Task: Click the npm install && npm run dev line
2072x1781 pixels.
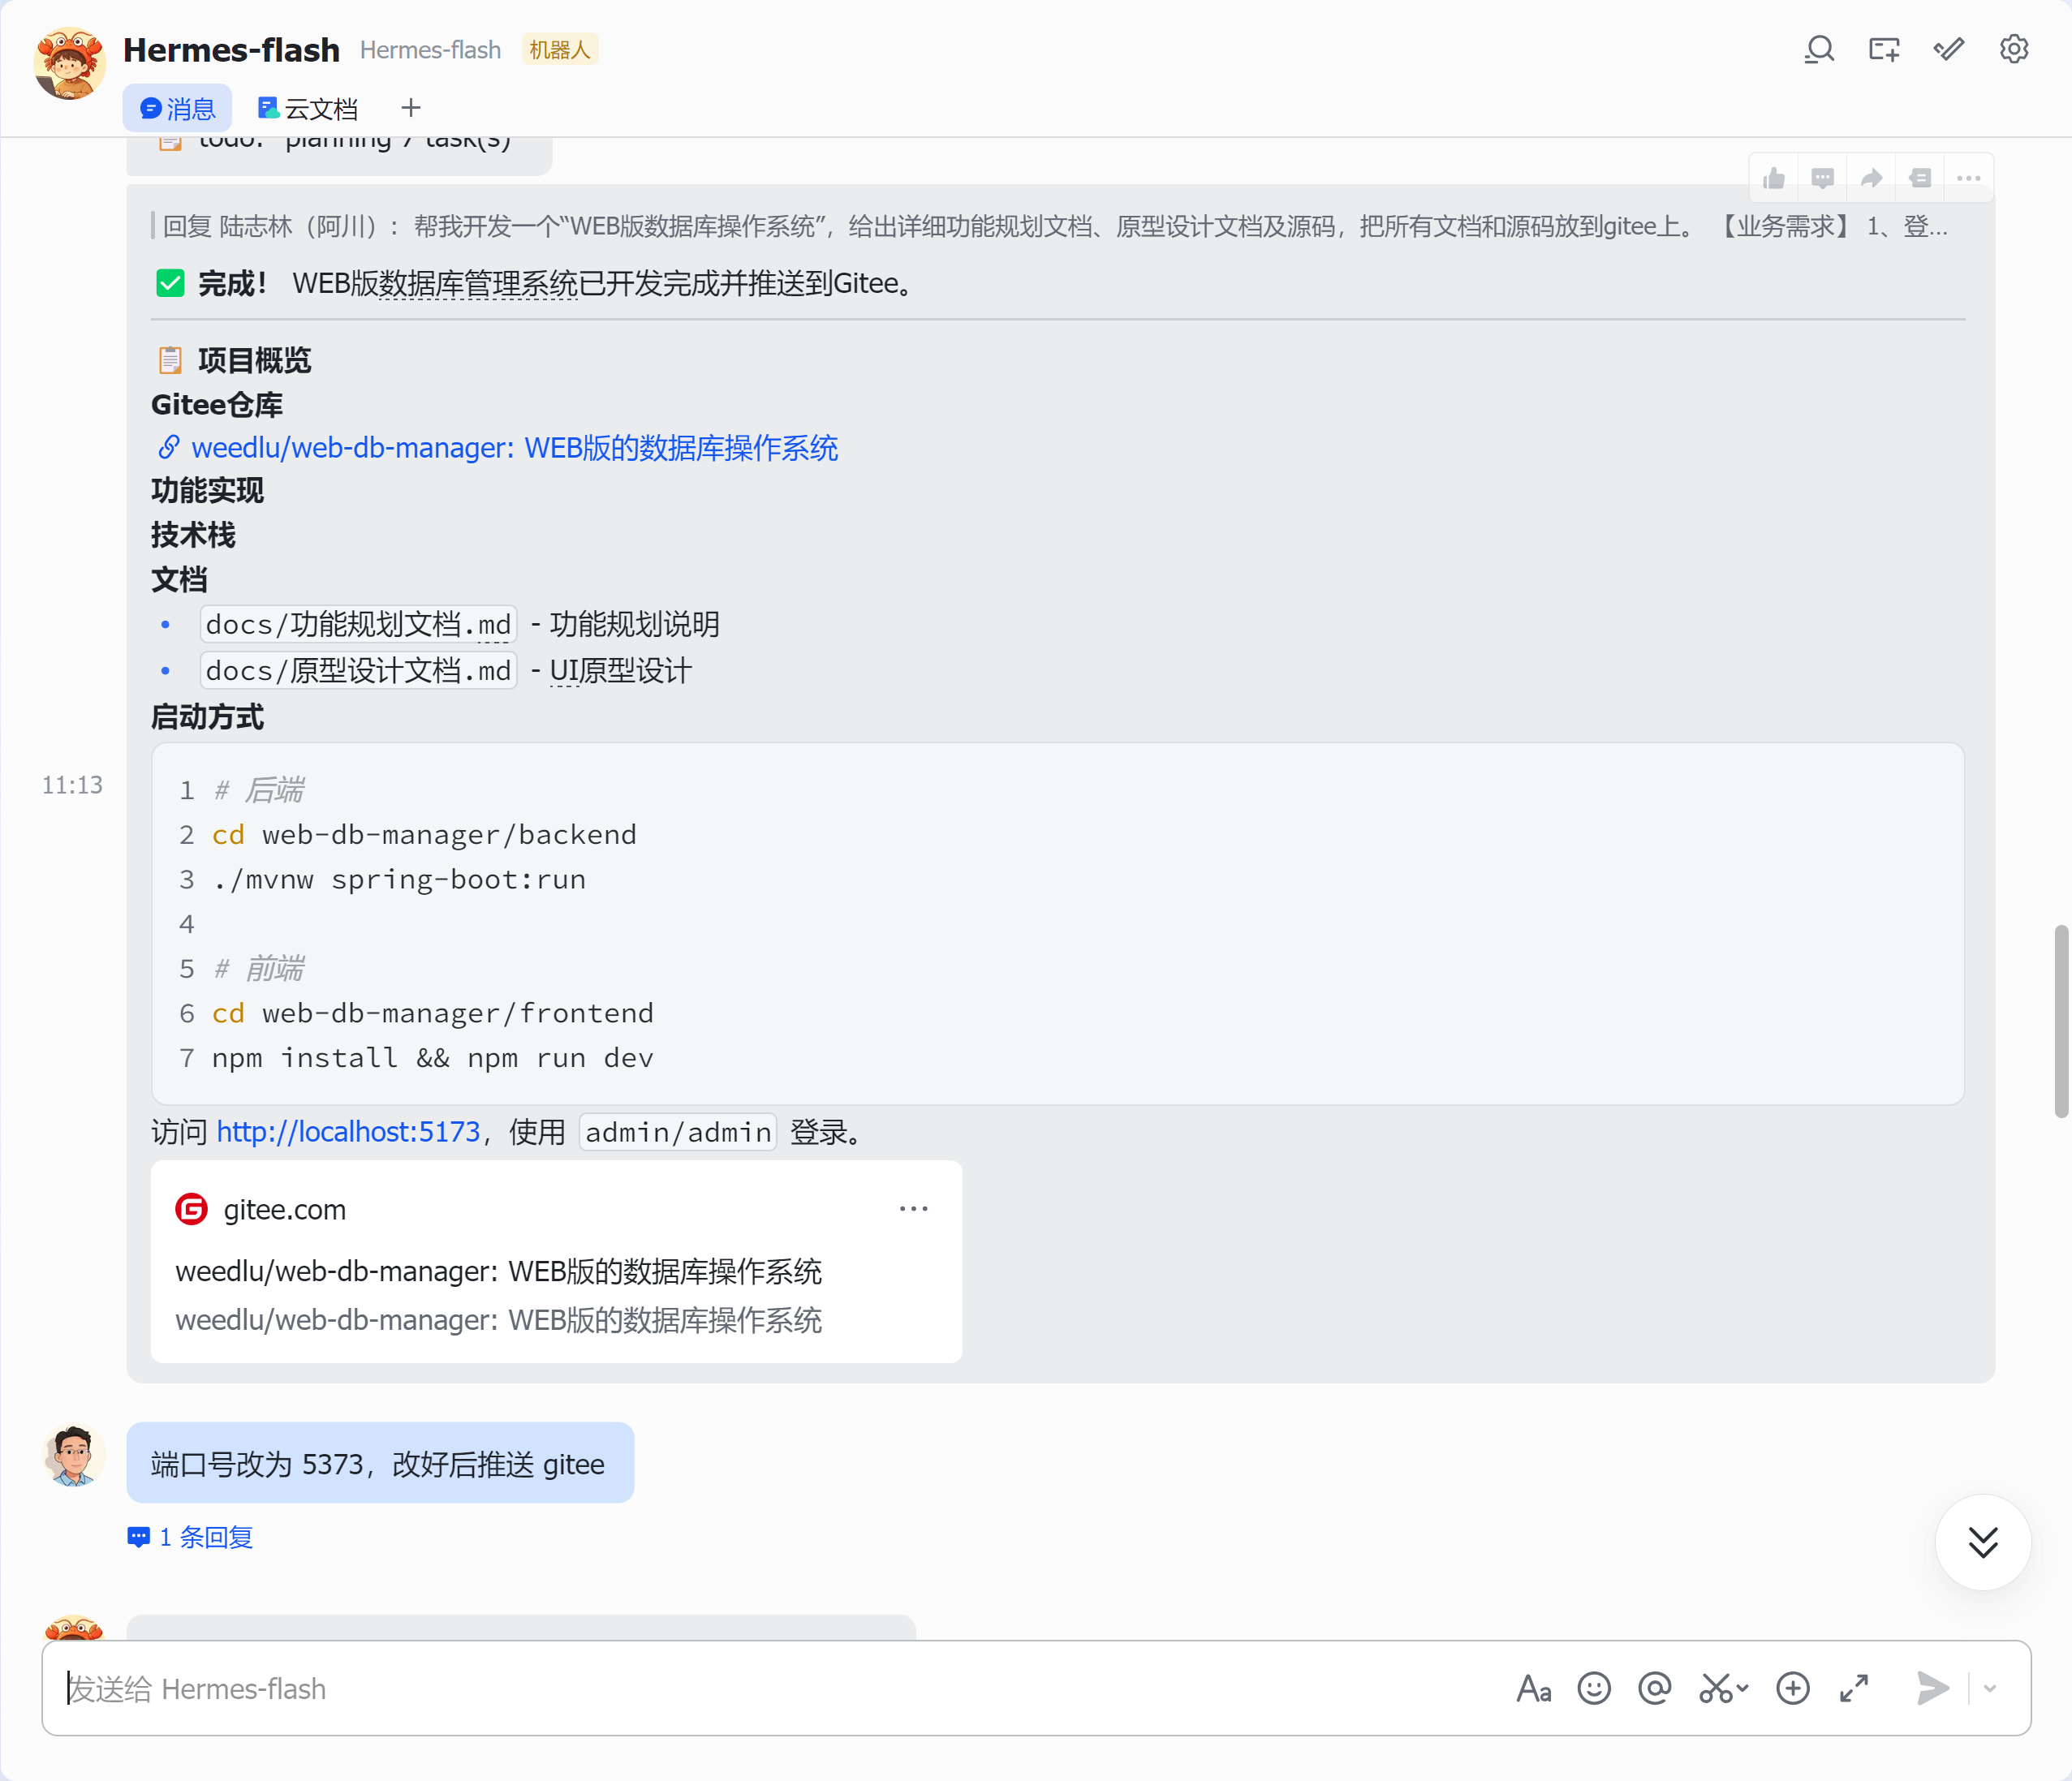Action: (x=432, y=1058)
